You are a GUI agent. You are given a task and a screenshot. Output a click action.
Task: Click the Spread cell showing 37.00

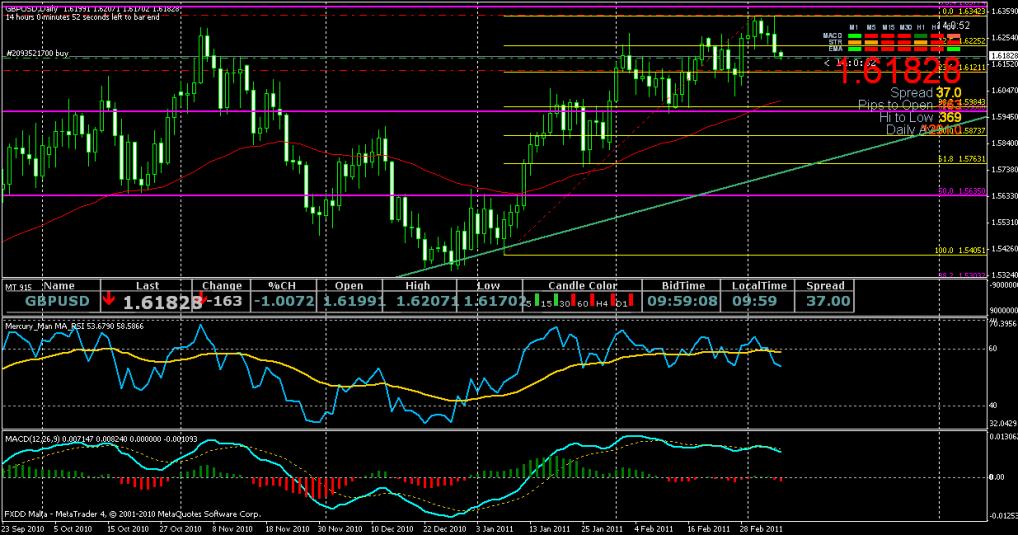coord(825,300)
